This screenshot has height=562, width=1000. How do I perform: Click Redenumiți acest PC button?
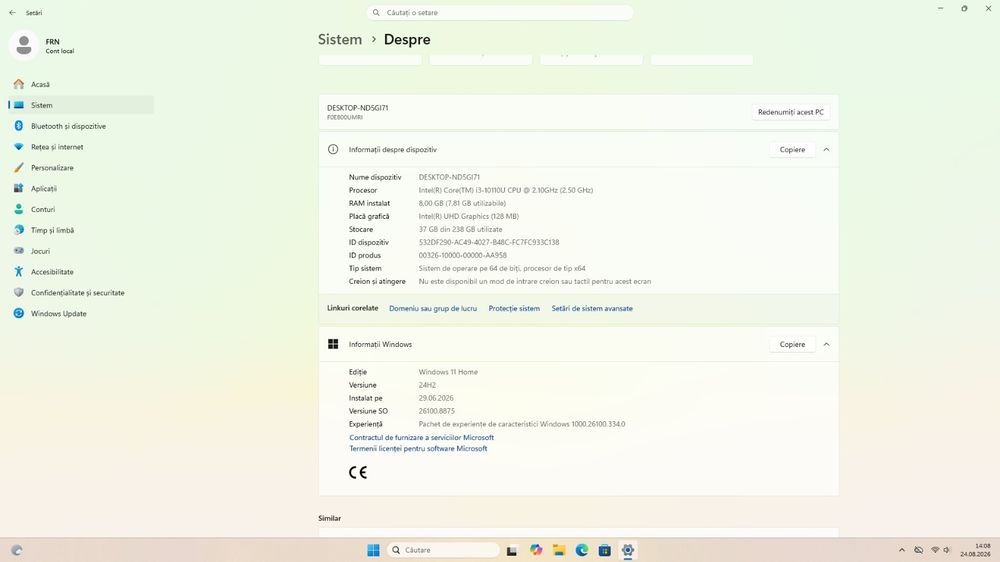[x=791, y=112]
